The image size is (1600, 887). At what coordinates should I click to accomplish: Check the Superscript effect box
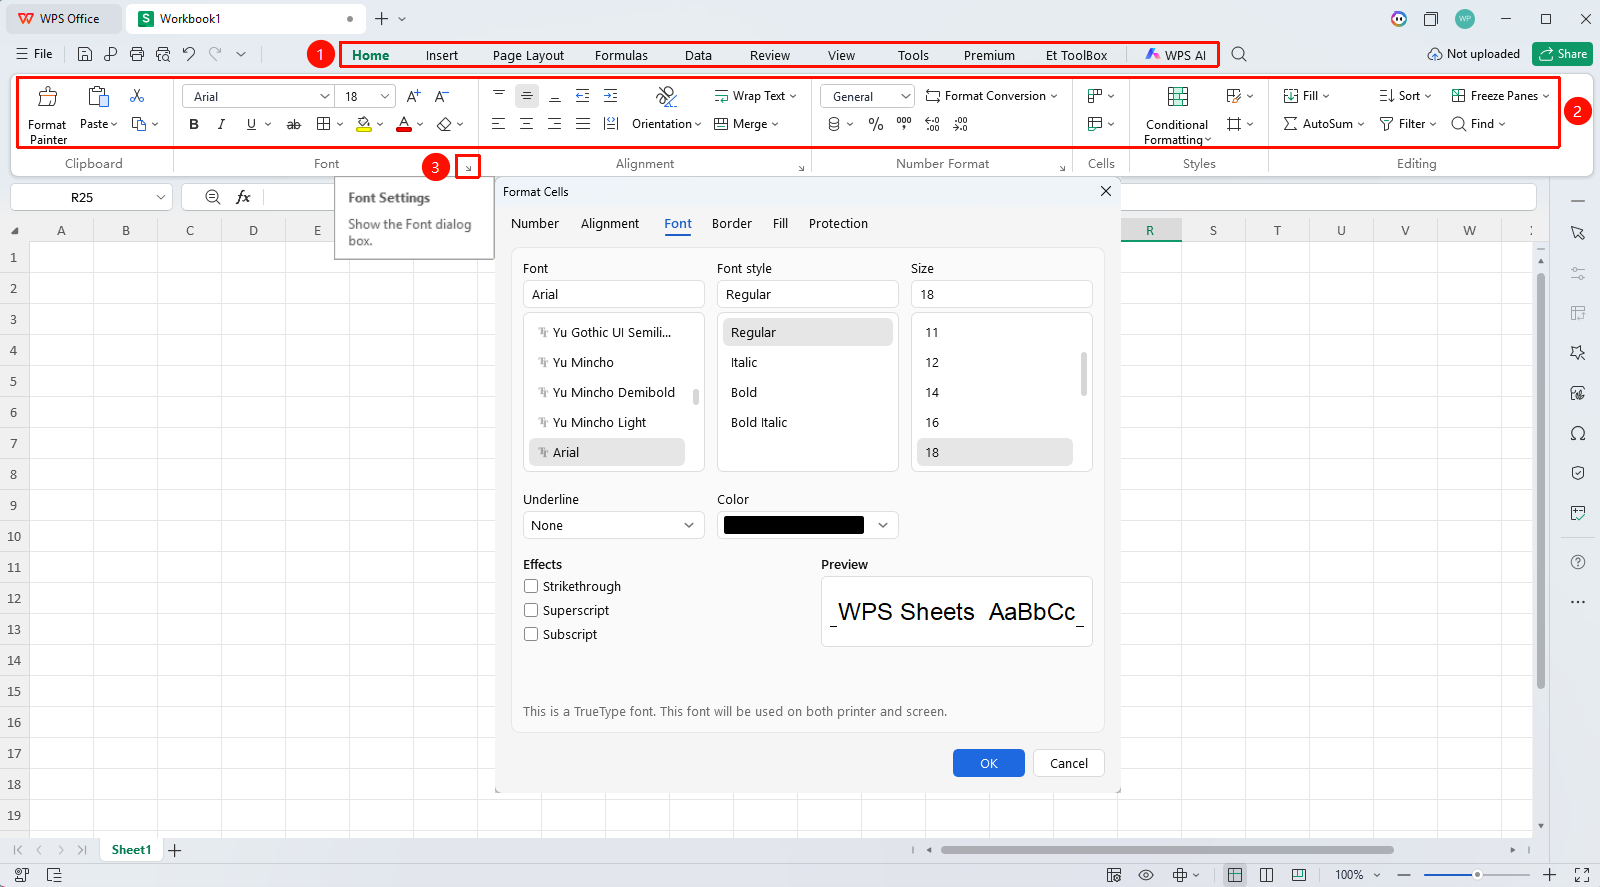tap(531, 610)
